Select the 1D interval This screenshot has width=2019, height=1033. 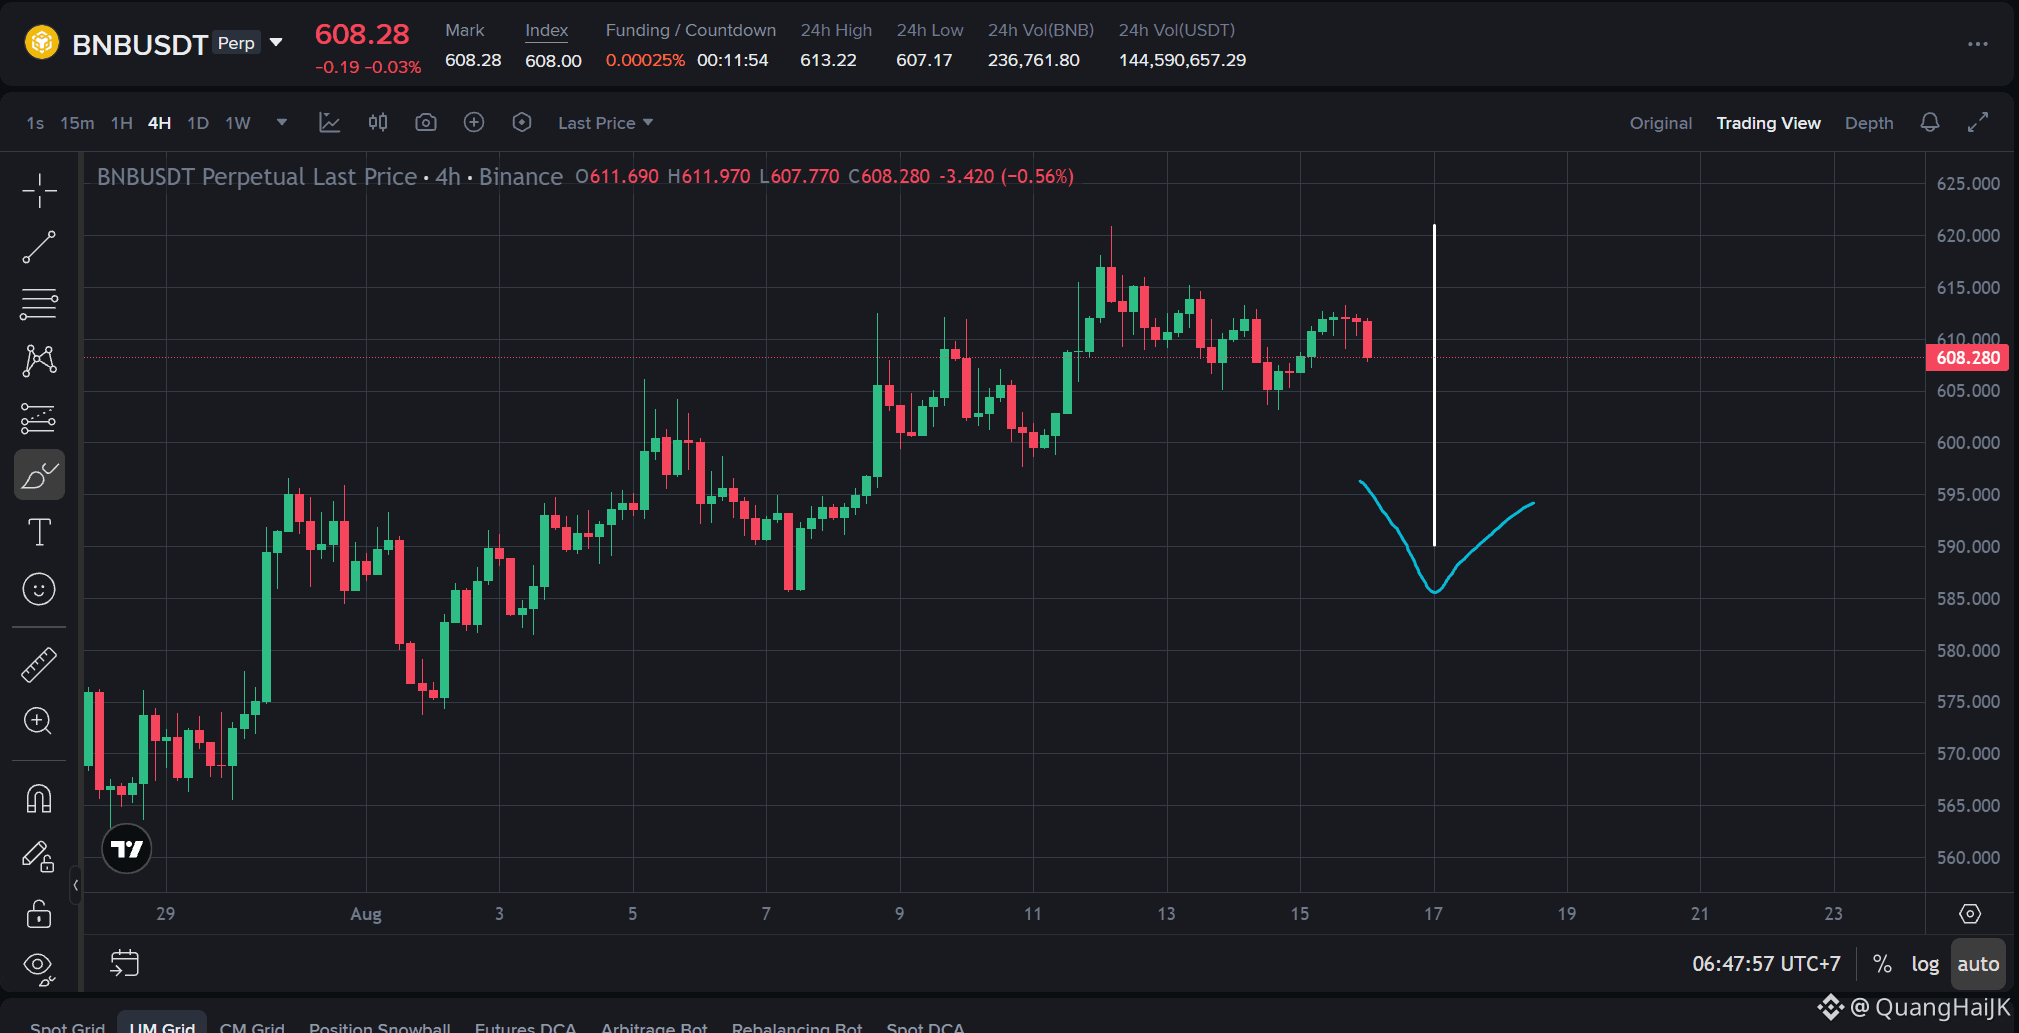[198, 123]
